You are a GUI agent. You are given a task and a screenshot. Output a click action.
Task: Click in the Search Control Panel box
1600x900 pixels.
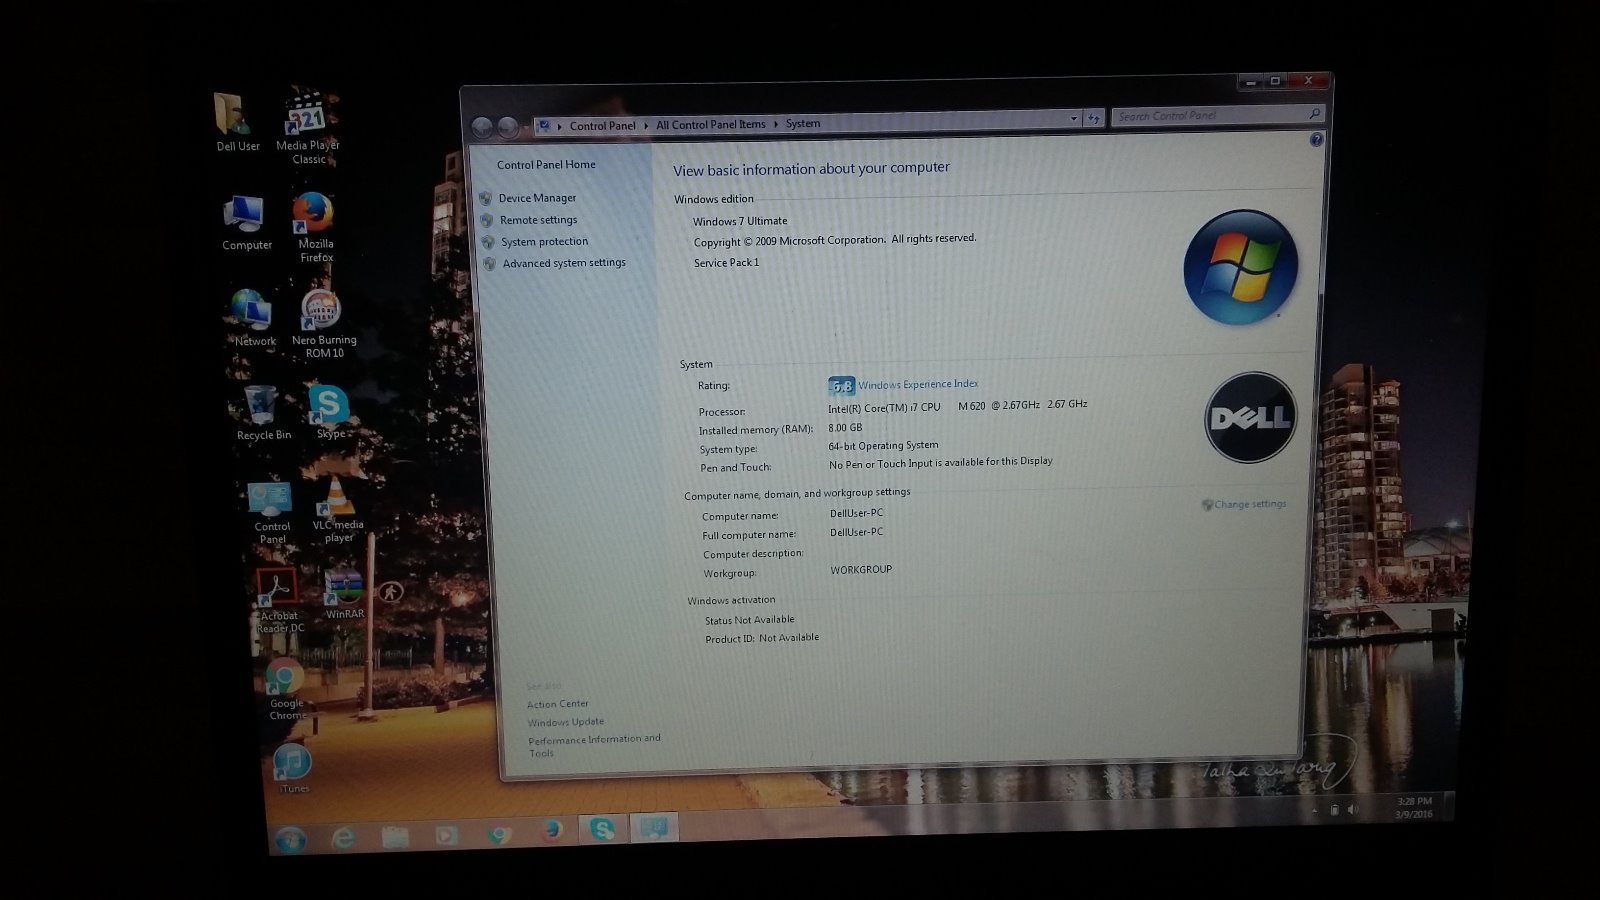[1218, 115]
